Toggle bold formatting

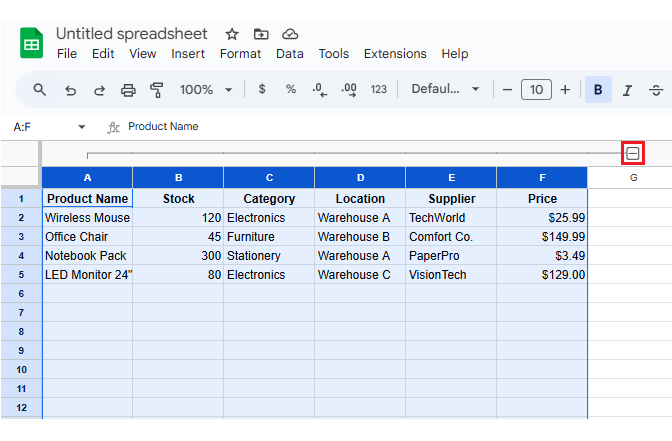[598, 90]
